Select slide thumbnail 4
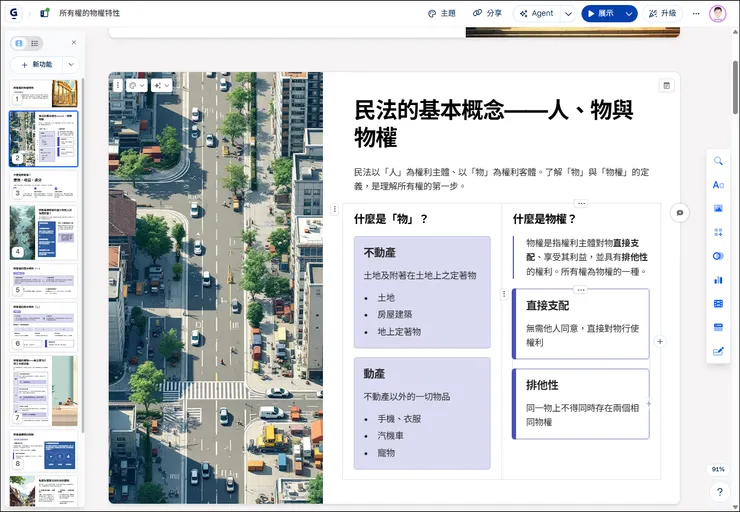 [43, 232]
